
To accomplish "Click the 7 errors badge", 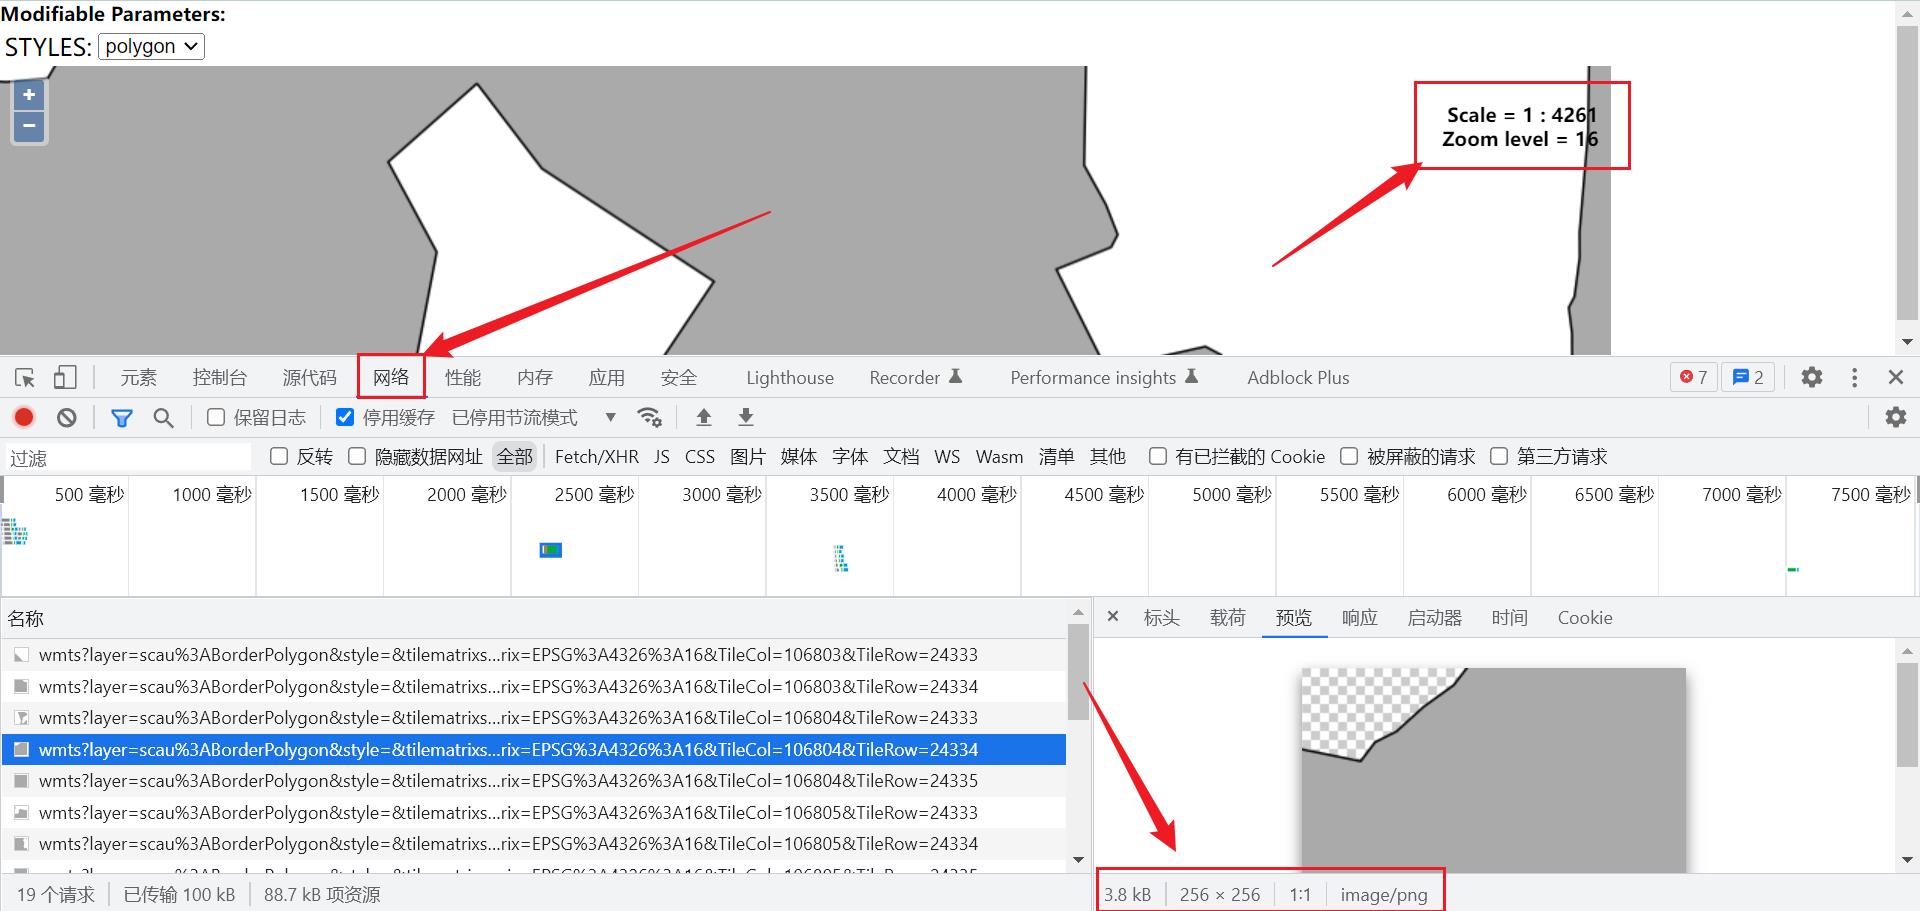I will (1694, 377).
